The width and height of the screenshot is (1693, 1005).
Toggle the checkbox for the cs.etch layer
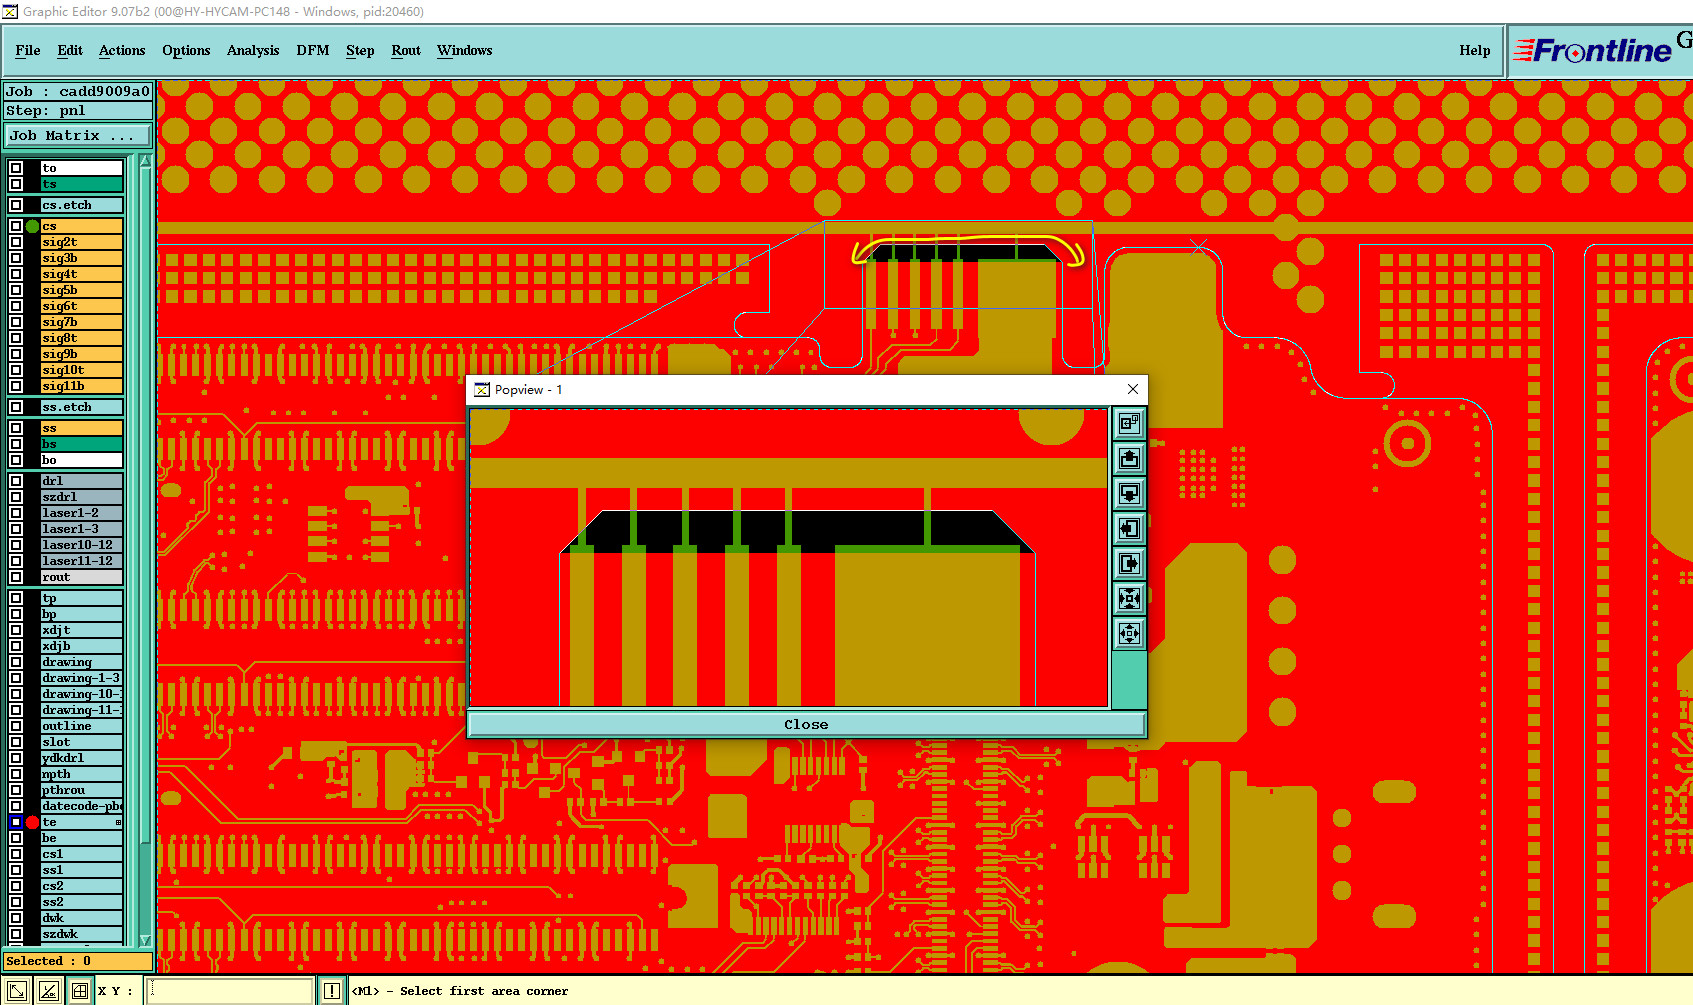tap(16, 205)
